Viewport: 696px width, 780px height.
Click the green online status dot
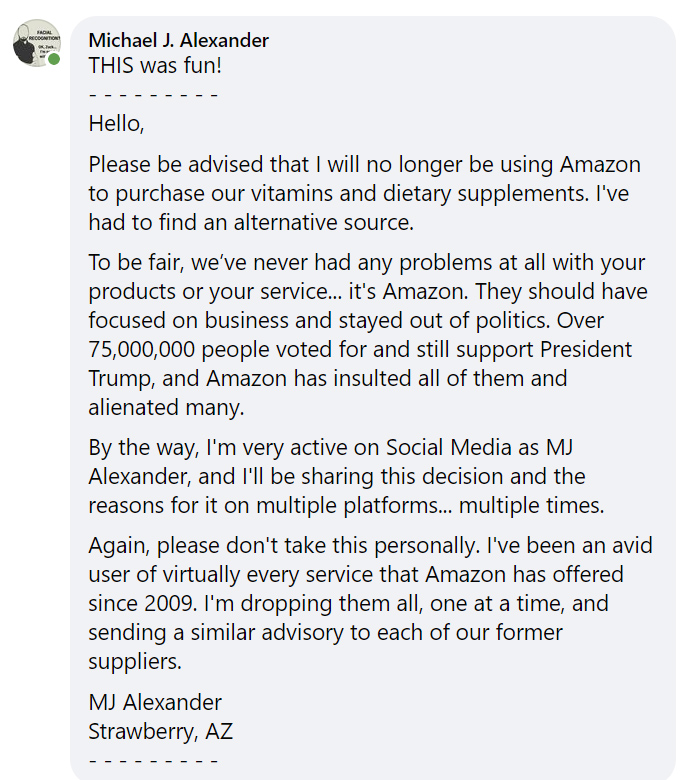54,59
